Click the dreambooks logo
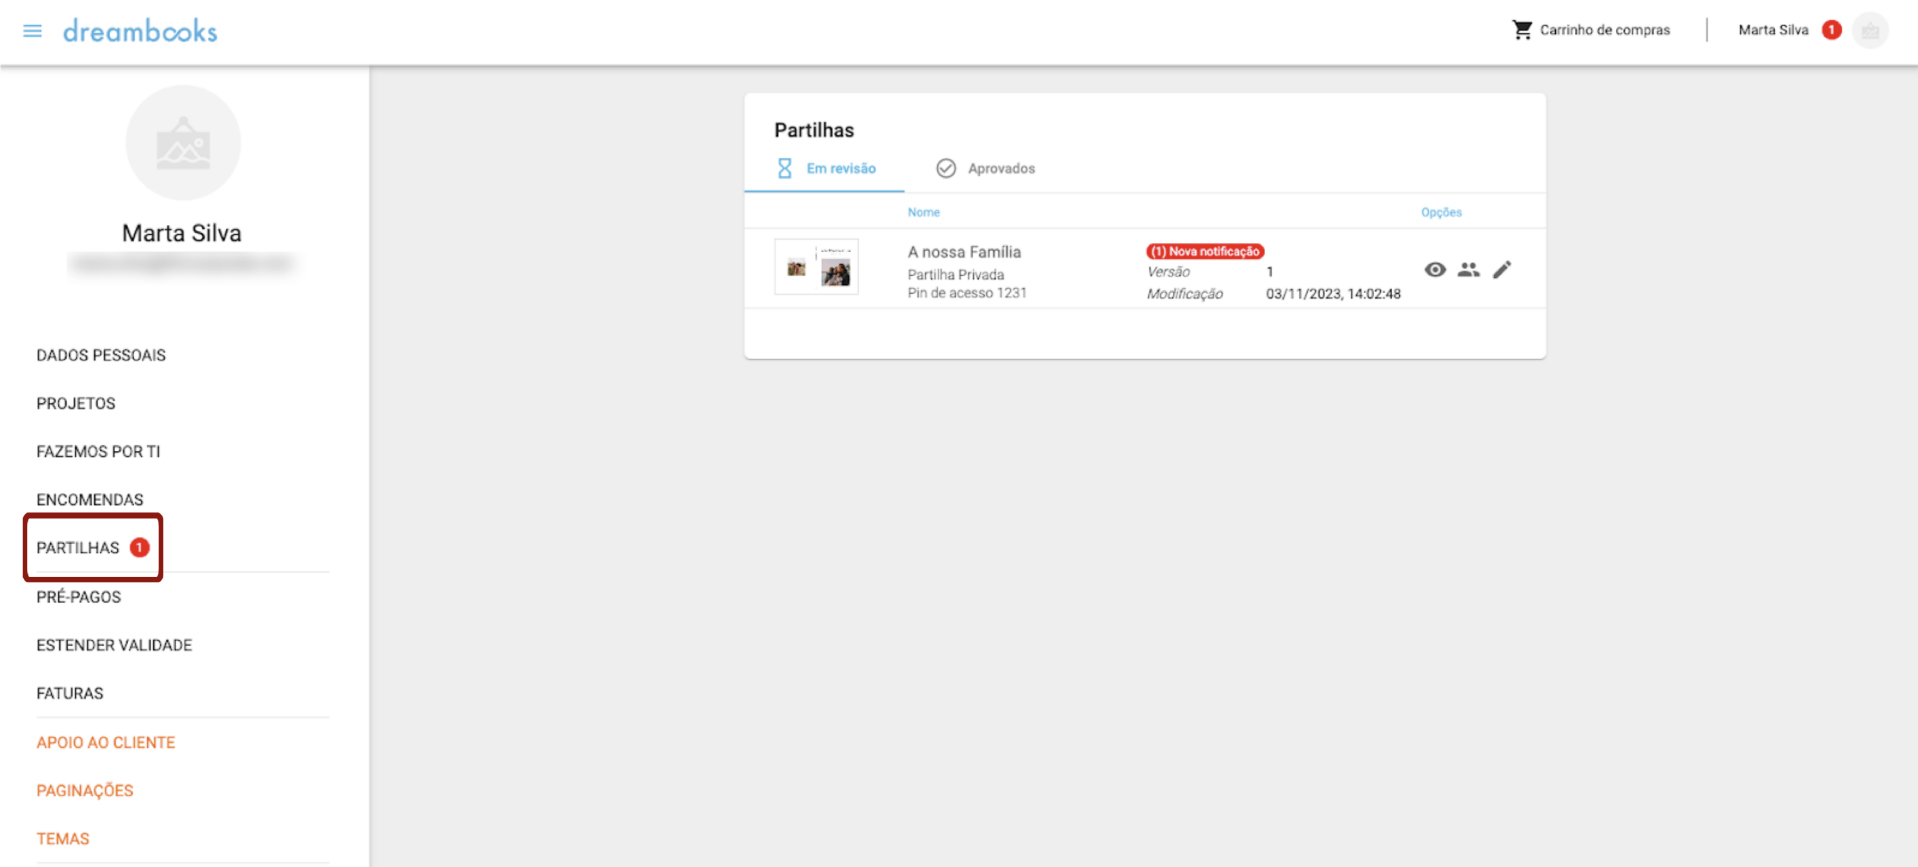Image resolution: width=1918 pixels, height=867 pixels. (x=140, y=31)
